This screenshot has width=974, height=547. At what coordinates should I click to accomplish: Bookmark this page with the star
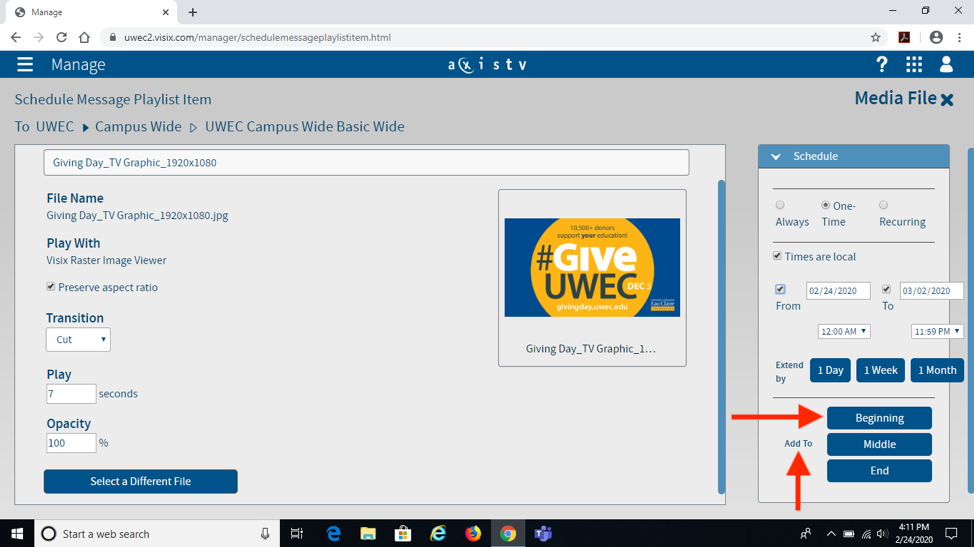(x=875, y=37)
